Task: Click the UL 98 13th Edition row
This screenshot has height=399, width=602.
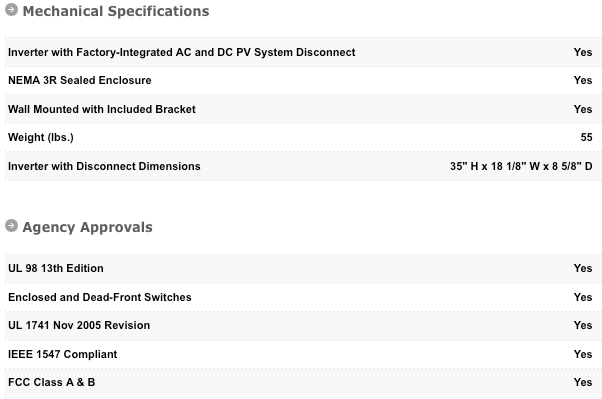Action: click(x=303, y=268)
